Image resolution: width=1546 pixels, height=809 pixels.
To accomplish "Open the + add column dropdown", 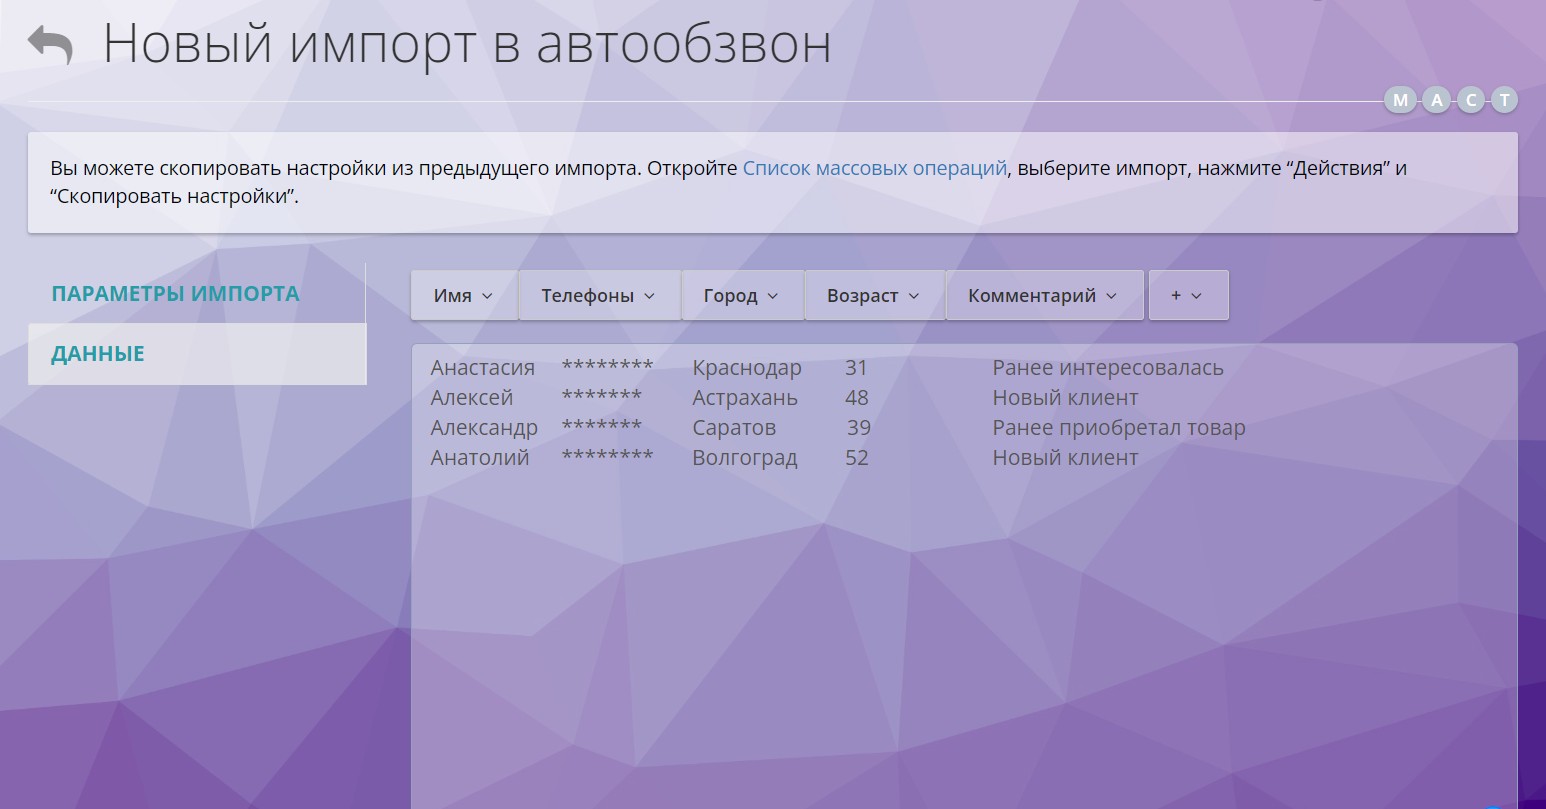I will (x=1188, y=295).
